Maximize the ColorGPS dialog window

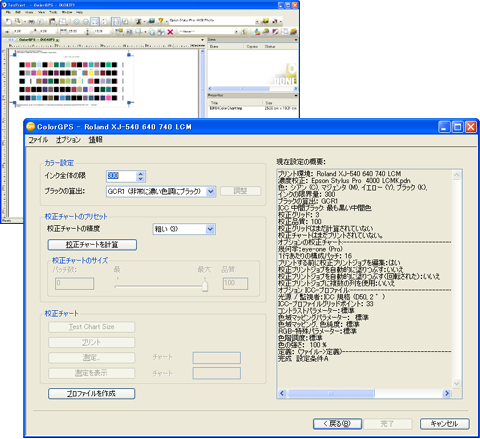458,127
